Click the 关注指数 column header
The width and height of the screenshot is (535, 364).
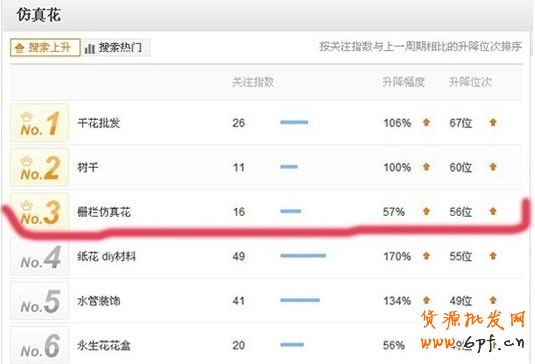click(253, 82)
